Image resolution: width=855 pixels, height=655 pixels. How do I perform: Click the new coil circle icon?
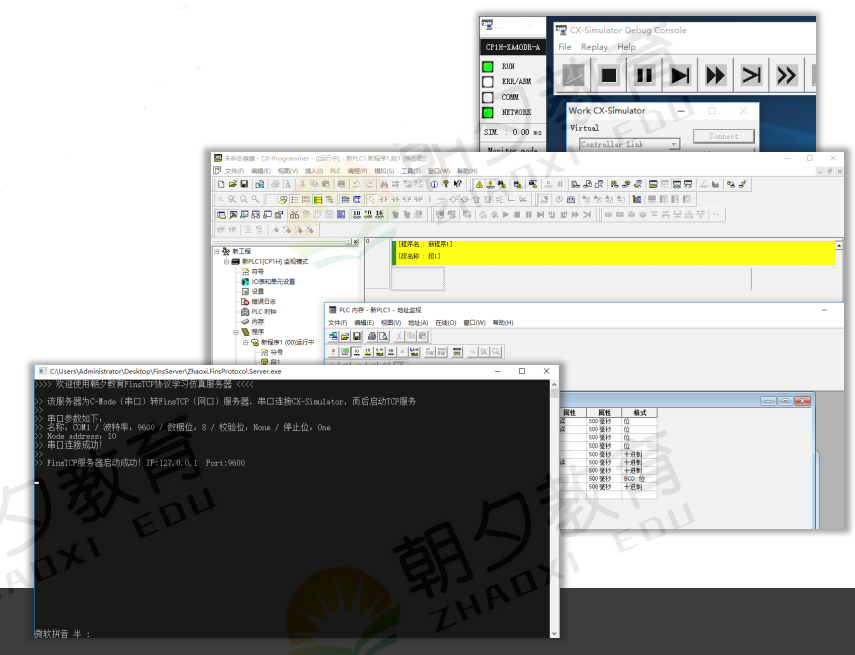(453, 200)
